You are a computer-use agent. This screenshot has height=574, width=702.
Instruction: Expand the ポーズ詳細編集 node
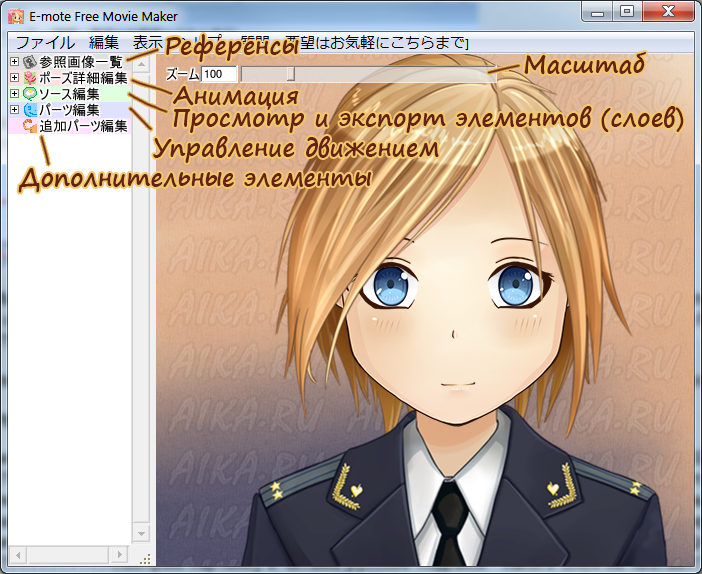[14, 77]
